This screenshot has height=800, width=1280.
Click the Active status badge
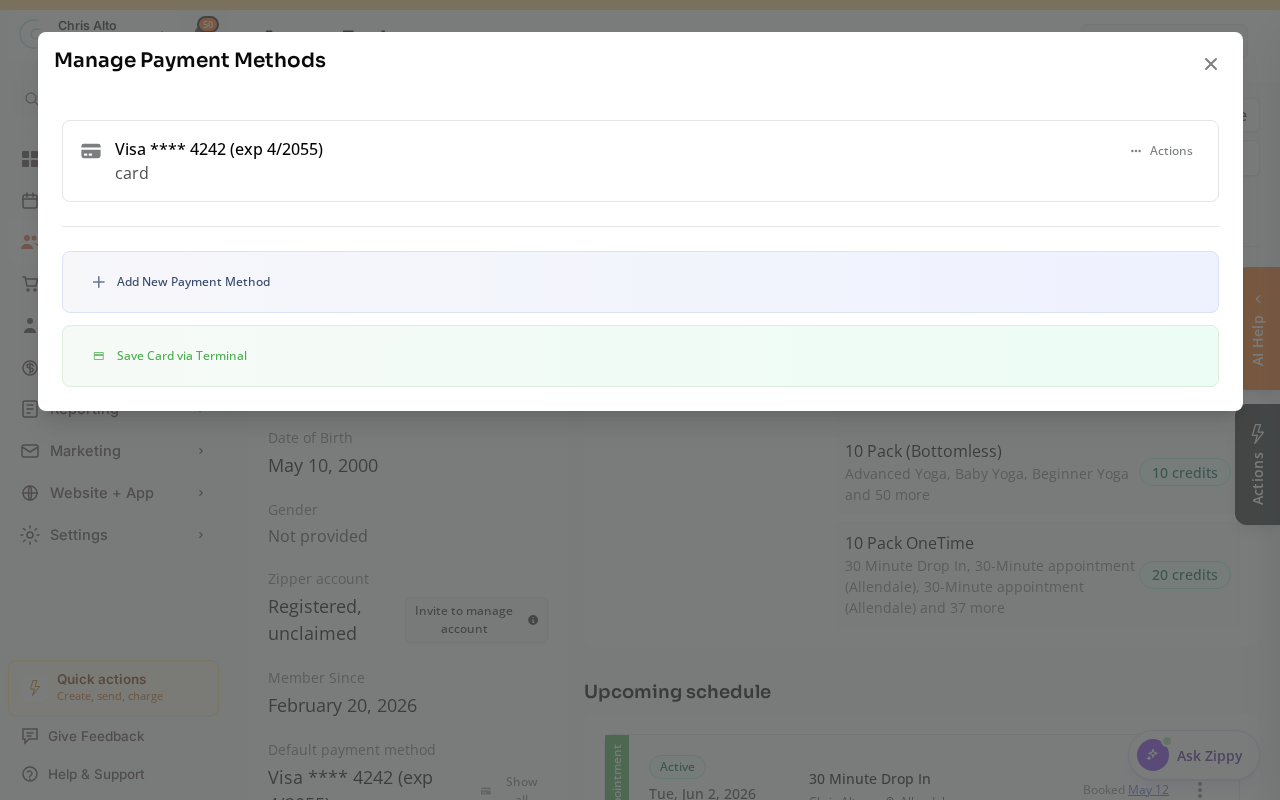click(677, 767)
